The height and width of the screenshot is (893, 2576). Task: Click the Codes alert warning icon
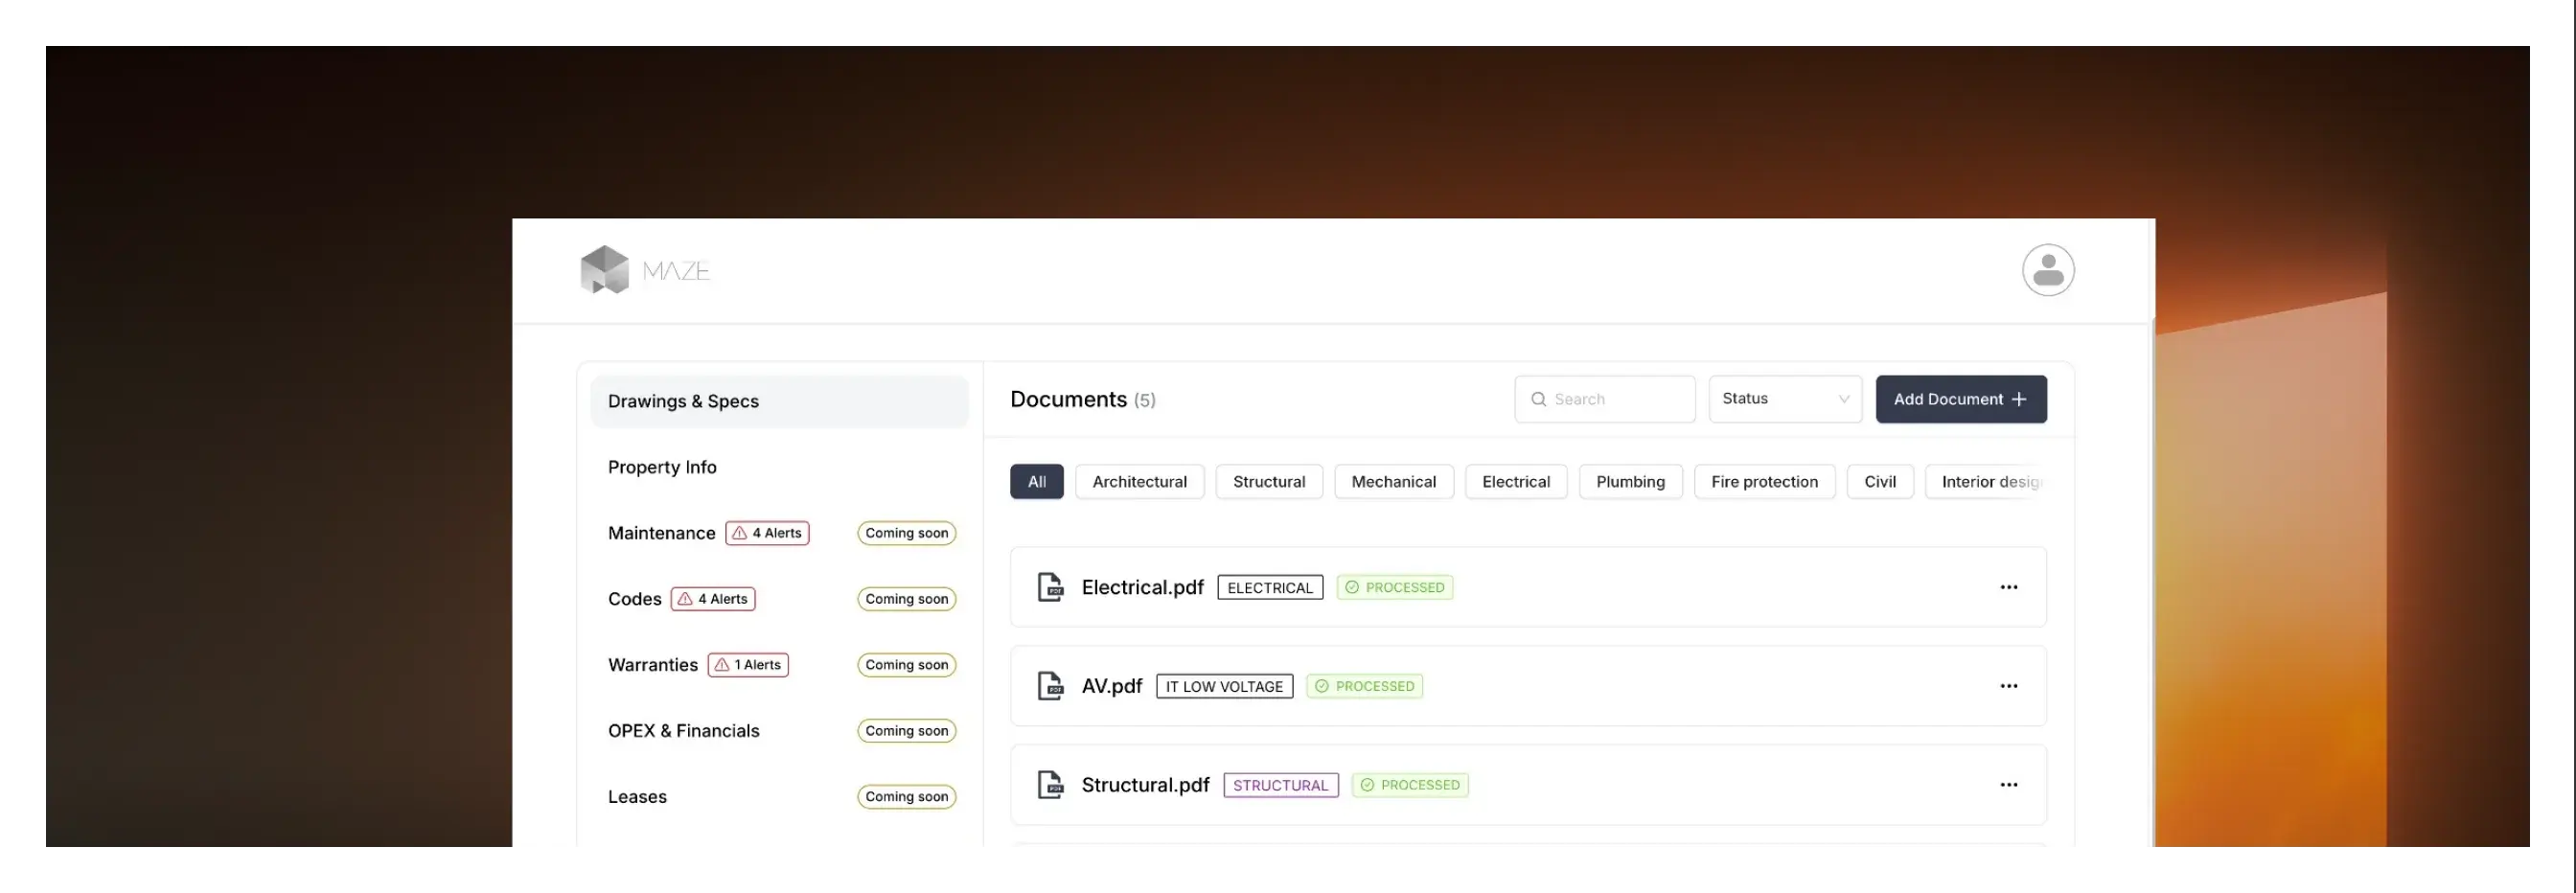tap(685, 599)
